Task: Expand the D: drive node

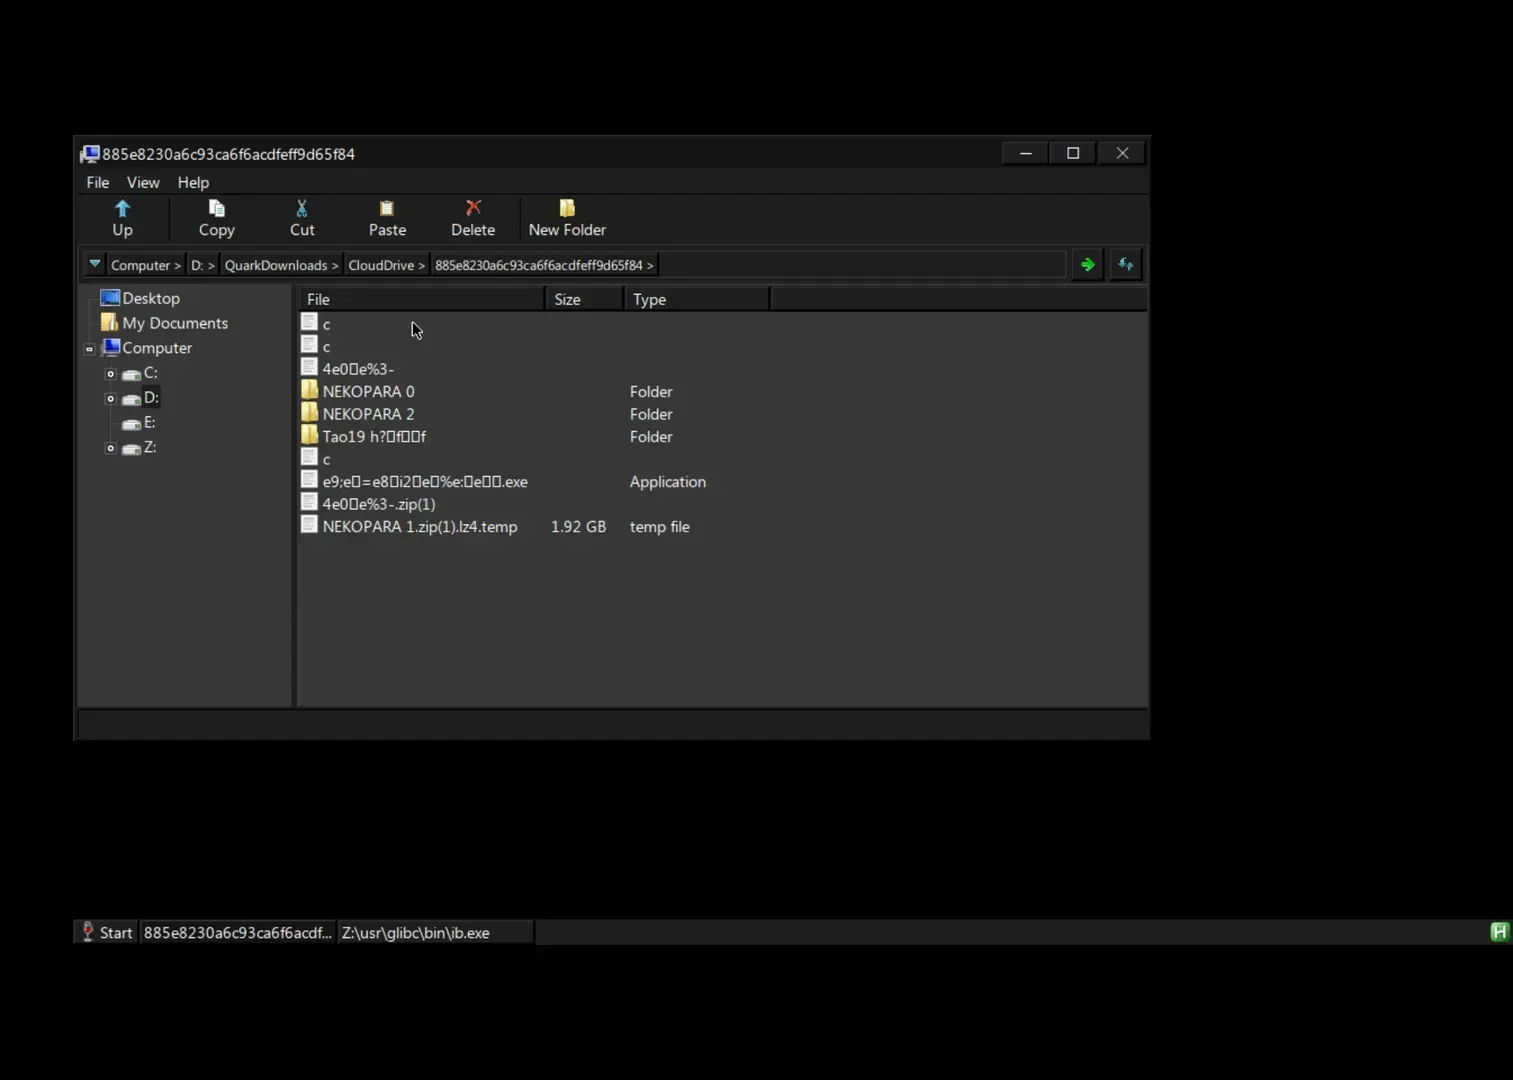Action: (111, 399)
